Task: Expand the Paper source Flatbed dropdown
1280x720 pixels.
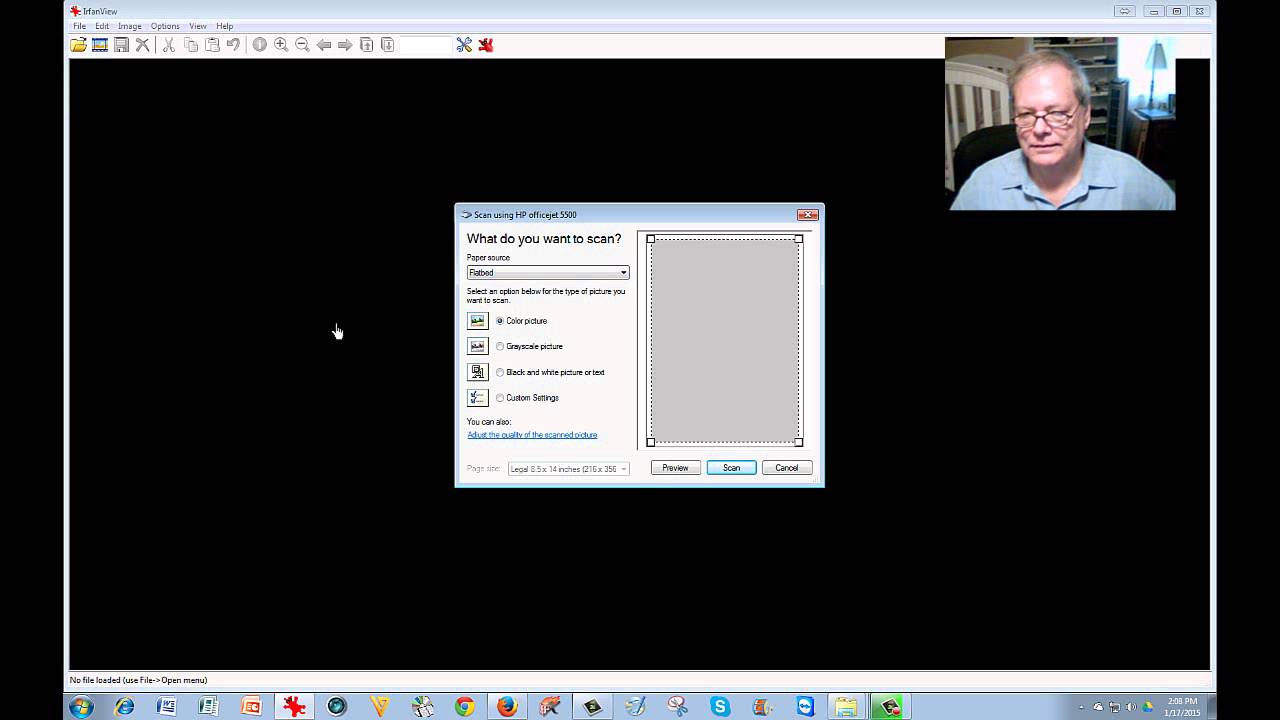Action: [x=548, y=272]
